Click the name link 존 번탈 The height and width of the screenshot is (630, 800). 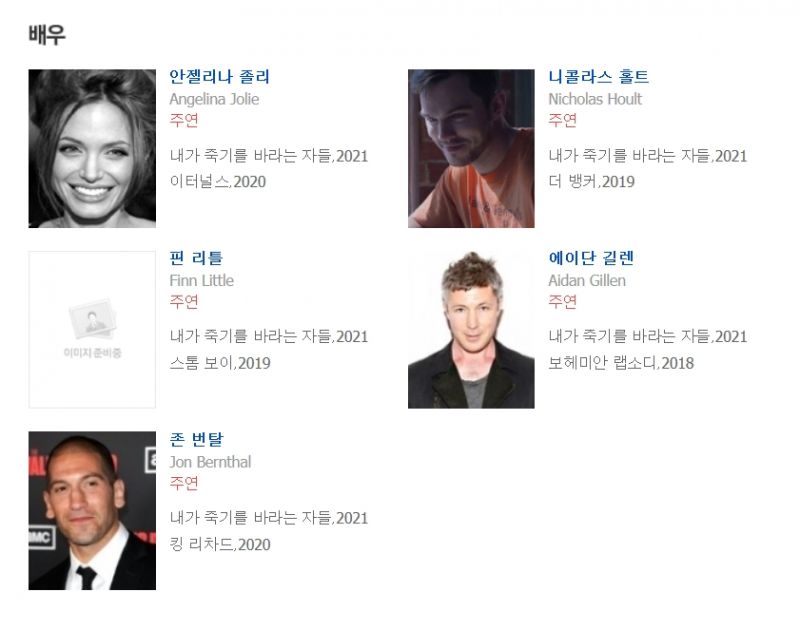tap(196, 439)
